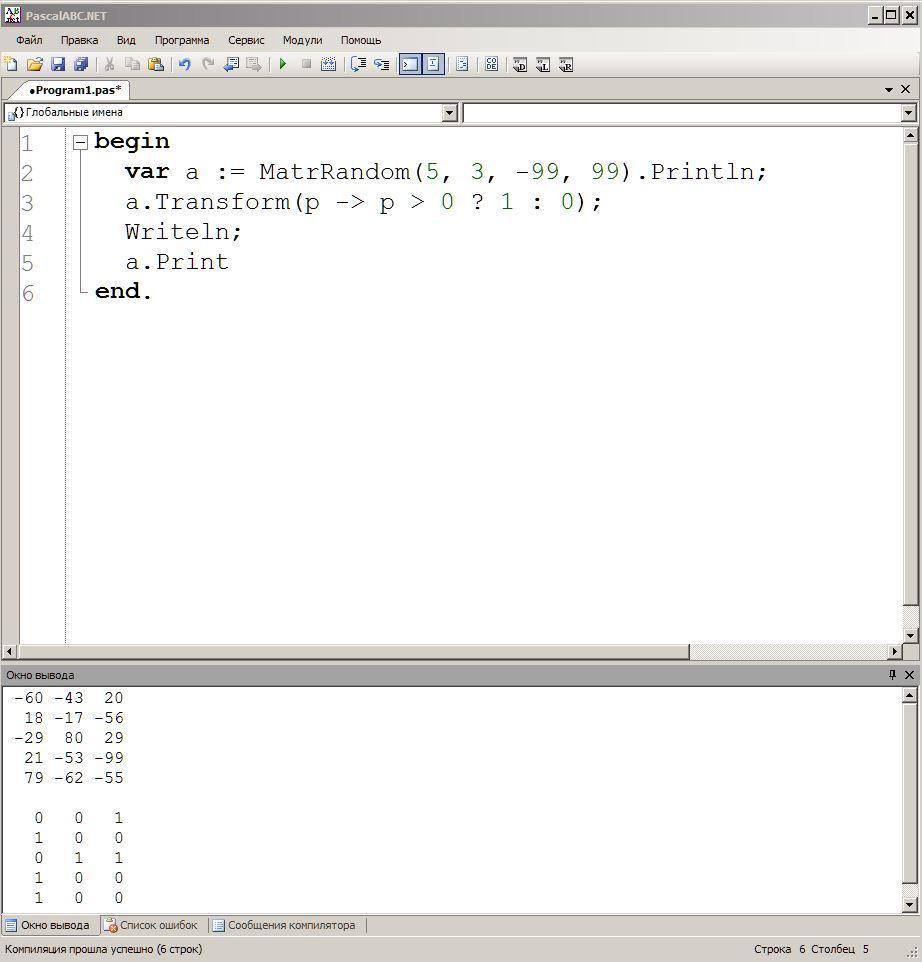The height and width of the screenshot is (962, 922).
Task: Open the Помощь menu
Action: (x=361, y=40)
